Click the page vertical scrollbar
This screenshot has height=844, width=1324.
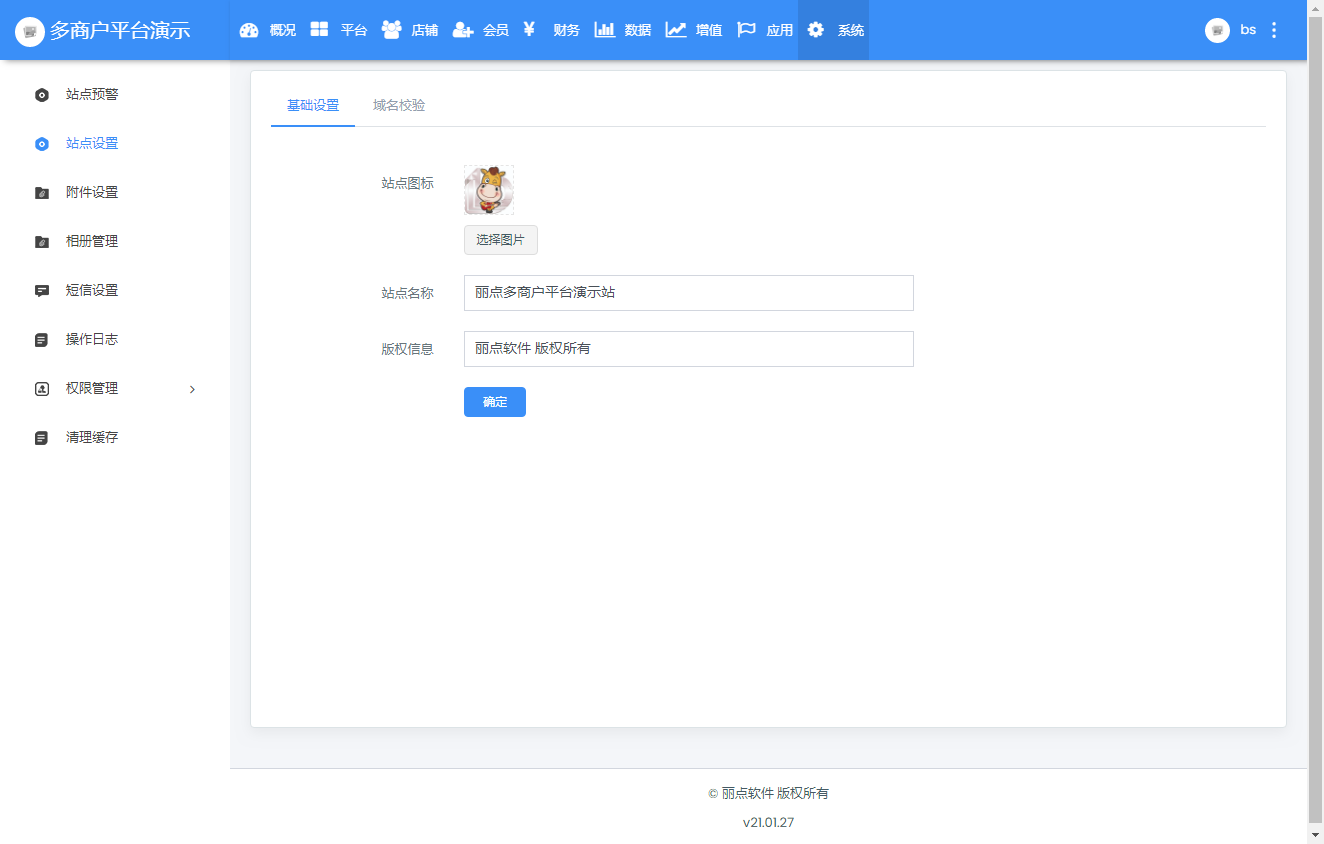pos(1315,418)
